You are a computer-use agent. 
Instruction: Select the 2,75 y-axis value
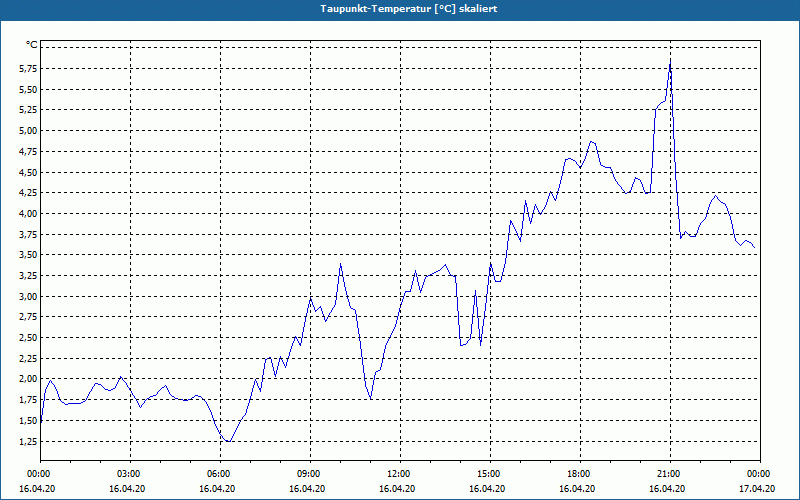[x=28, y=317]
